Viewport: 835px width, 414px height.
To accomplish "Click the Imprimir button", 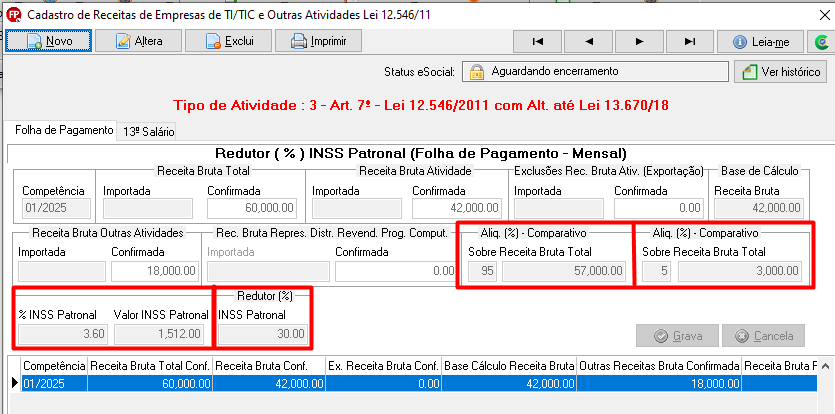I will point(318,41).
